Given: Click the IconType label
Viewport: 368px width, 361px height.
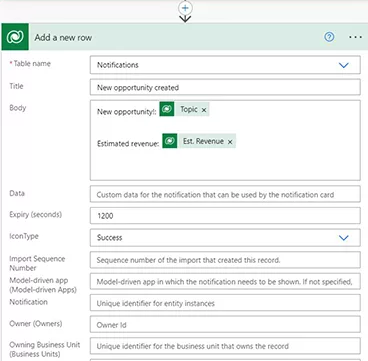Looking at the screenshot, I should click(24, 236).
